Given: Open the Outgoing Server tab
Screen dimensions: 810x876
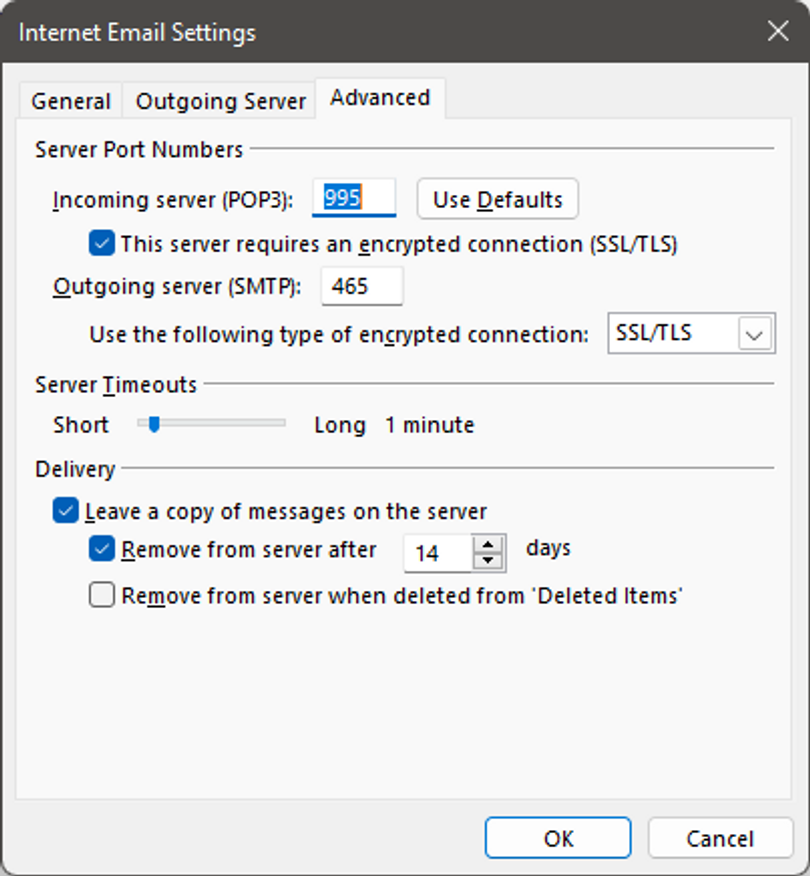Looking at the screenshot, I should (x=220, y=102).
